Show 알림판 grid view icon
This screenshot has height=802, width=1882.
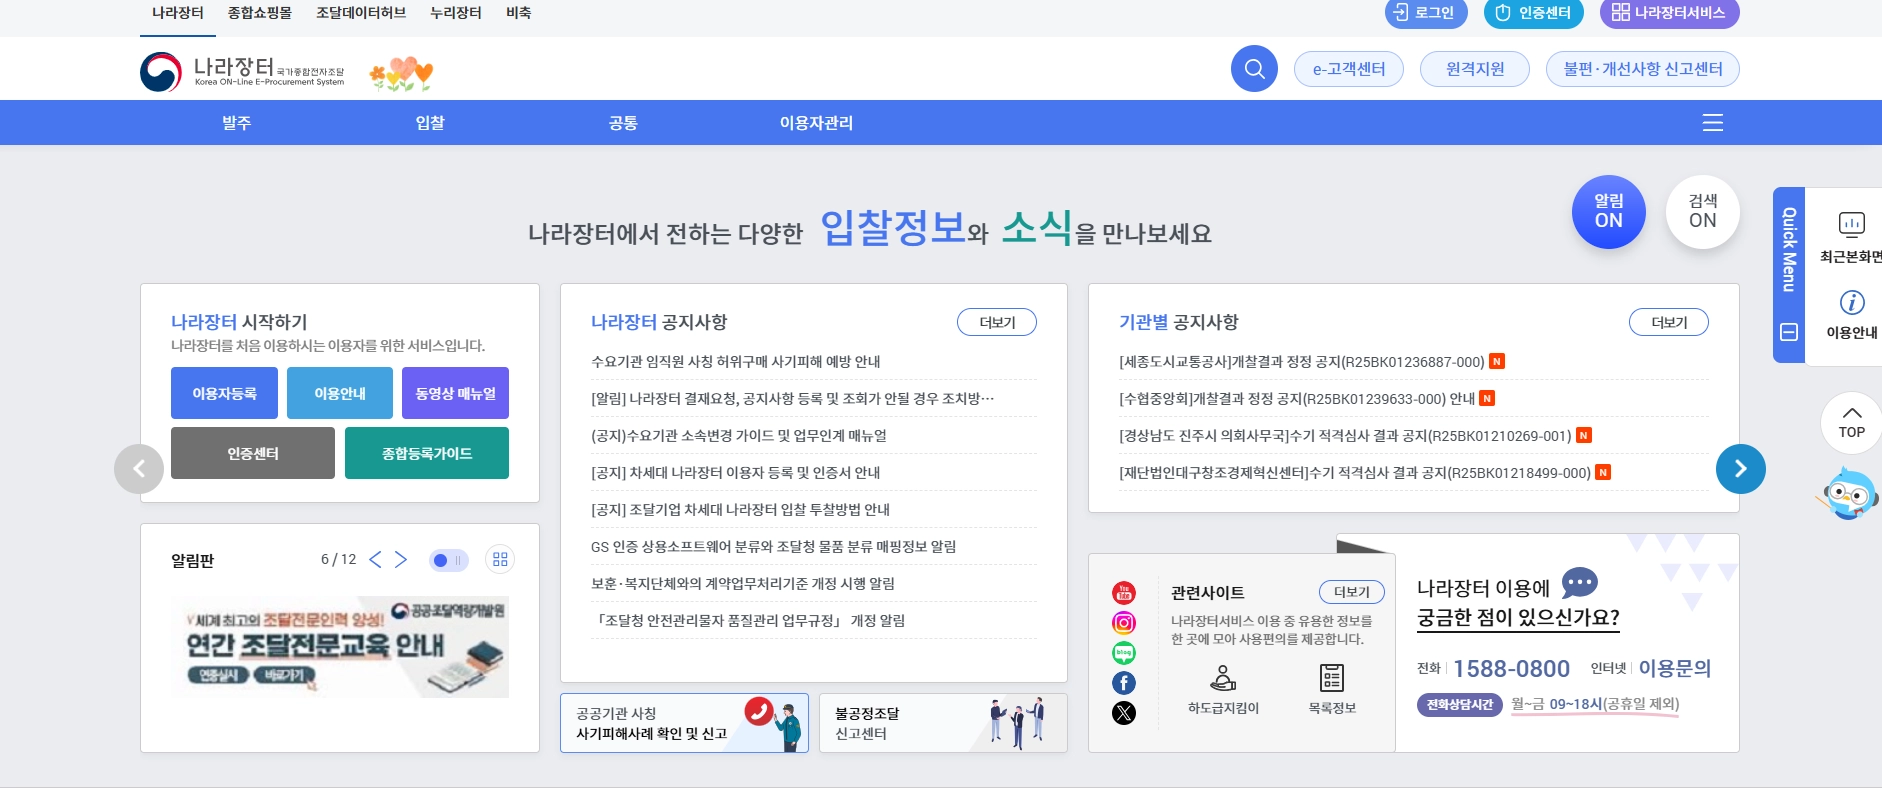point(500,559)
